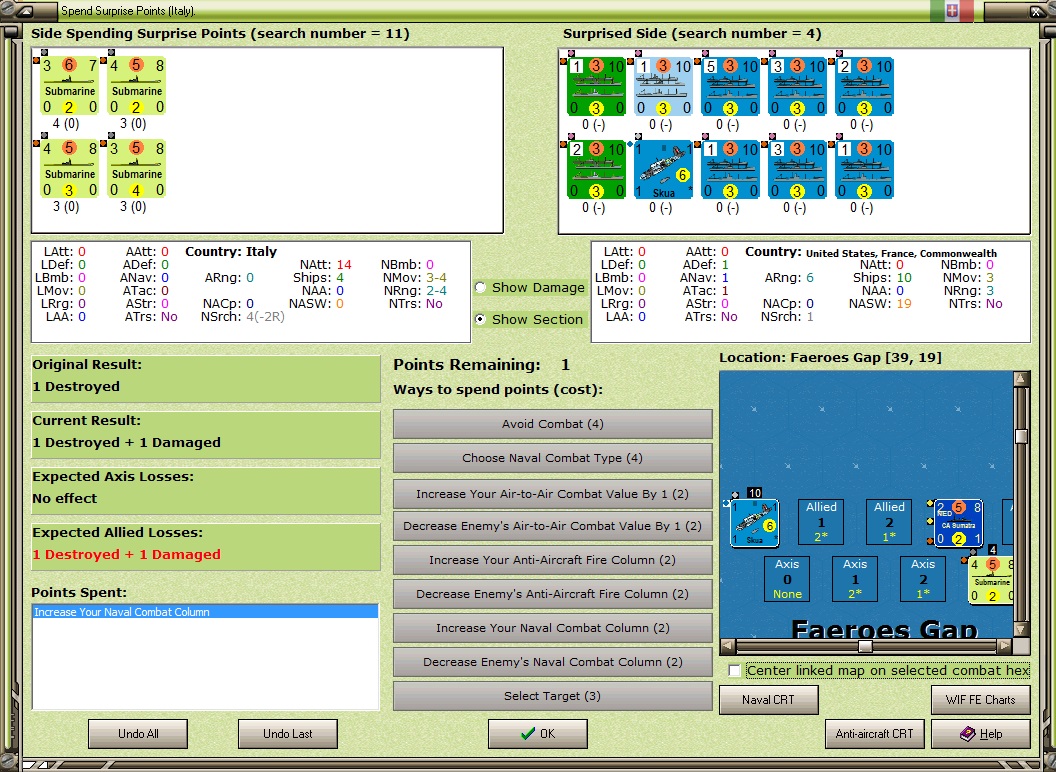Screen dimensions: 1056x772
Task: Select the blue 5-3-10 ship counter
Action: [x=730, y=87]
